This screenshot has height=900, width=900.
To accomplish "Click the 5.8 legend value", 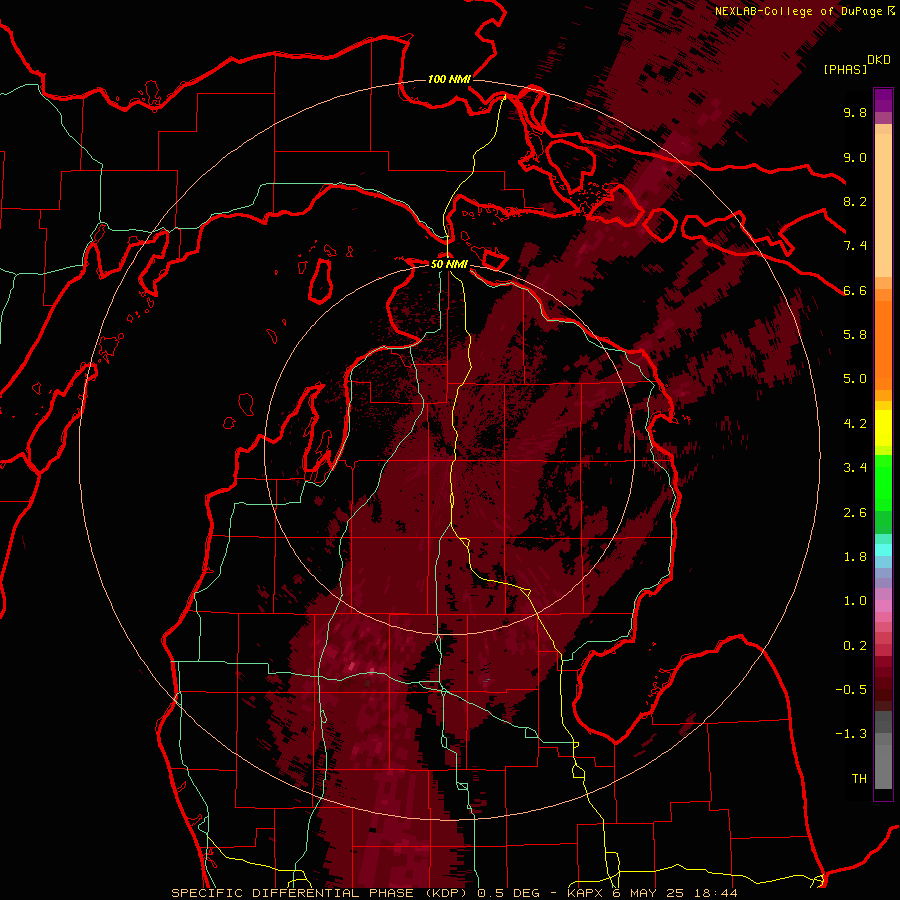I will (855, 335).
